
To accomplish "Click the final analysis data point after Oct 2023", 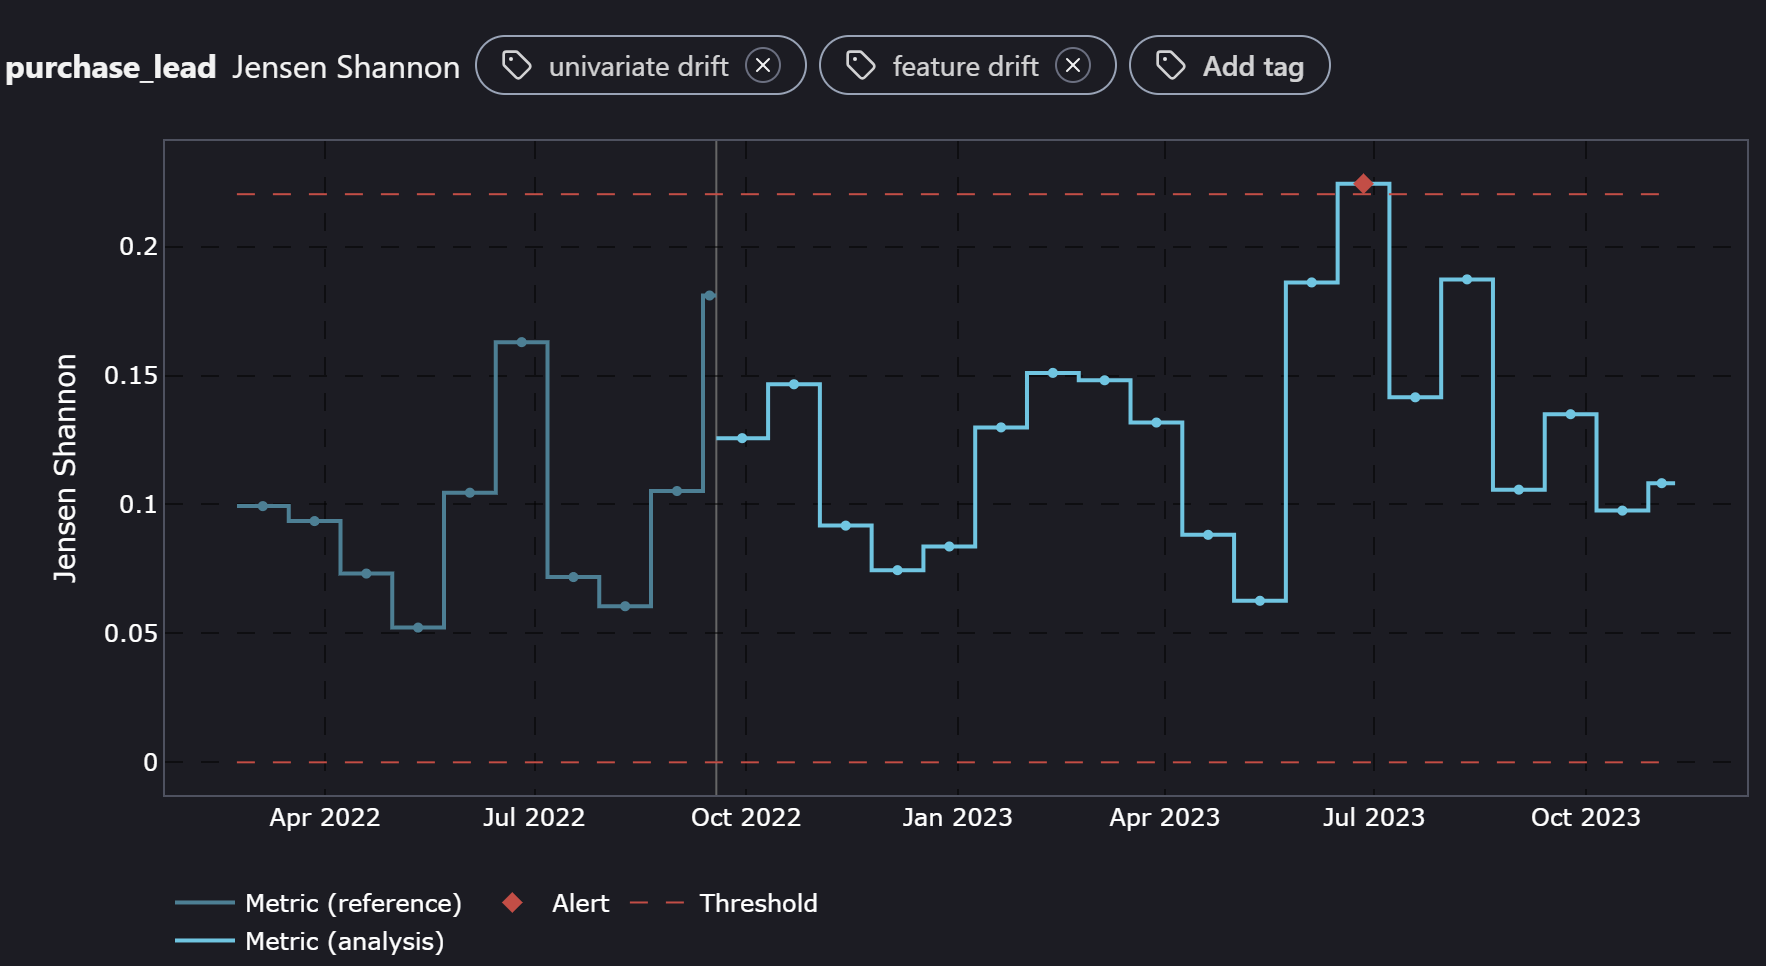I will click(x=1662, y=483).
